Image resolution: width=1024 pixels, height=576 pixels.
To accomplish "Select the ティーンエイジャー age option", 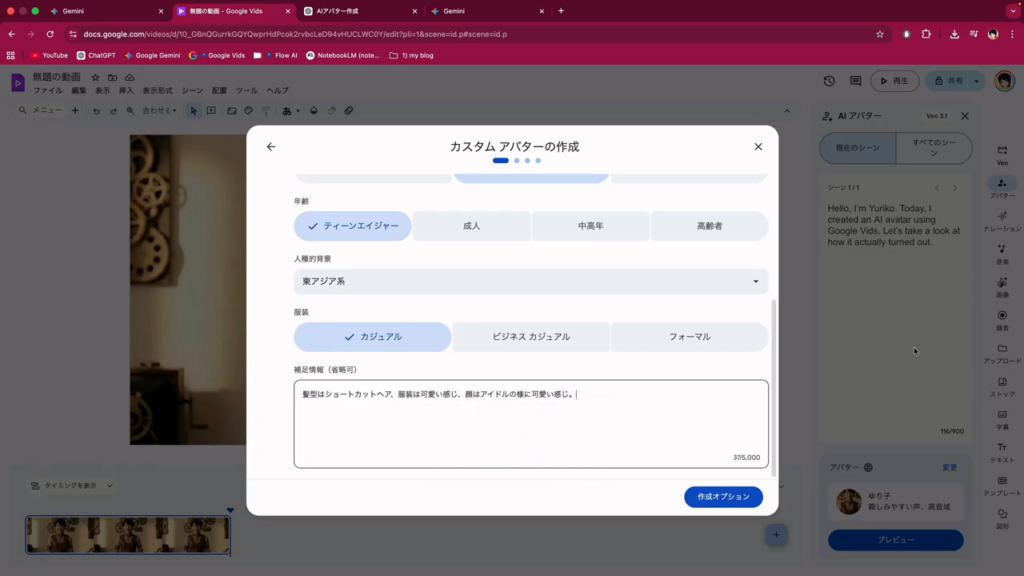I will point(352,226).
